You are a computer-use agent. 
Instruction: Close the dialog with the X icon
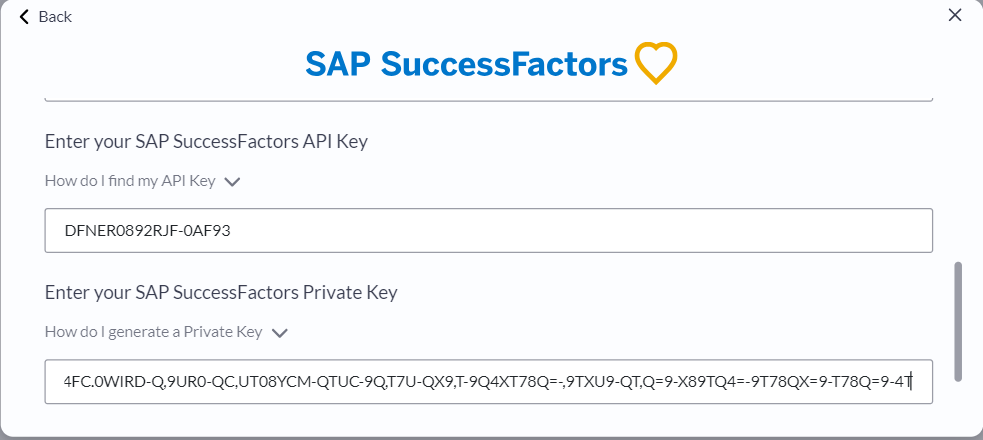pos(955,15)
